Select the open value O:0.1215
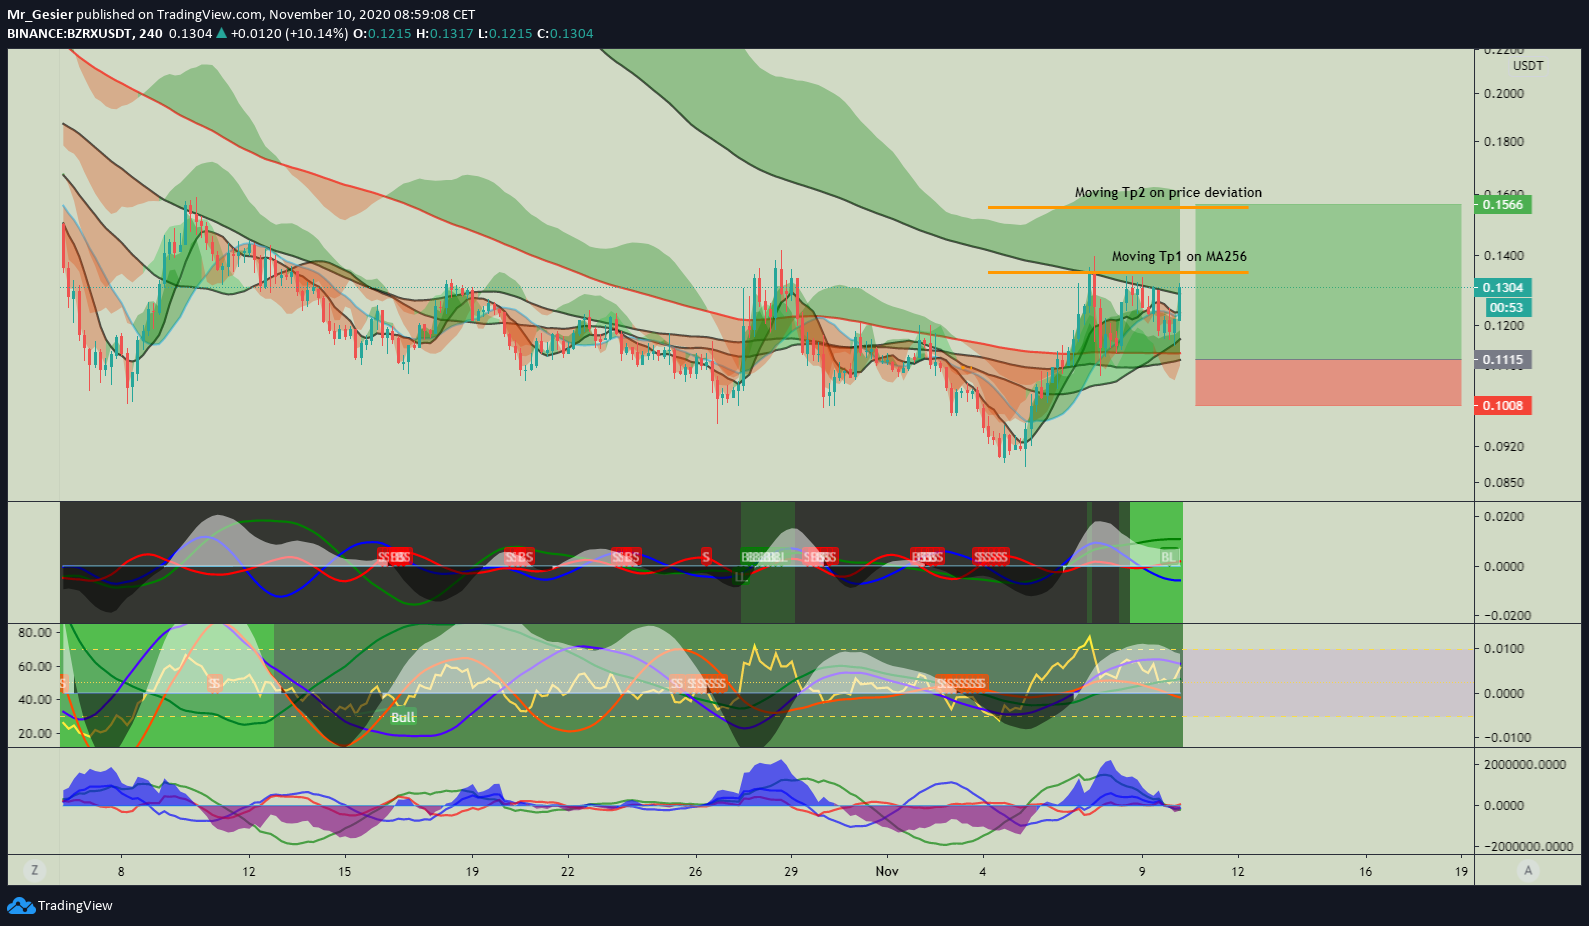Viewport: 1589px width, 926px height. 382,33
